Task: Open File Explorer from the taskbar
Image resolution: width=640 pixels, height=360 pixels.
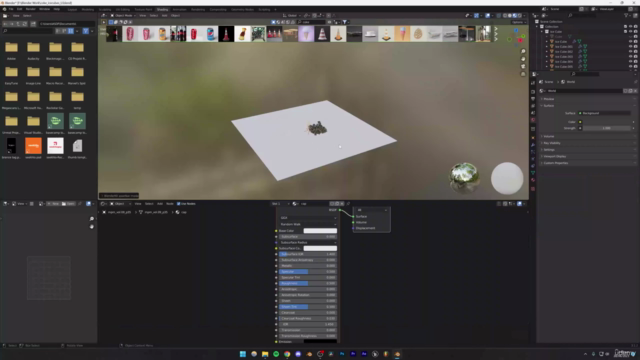Action: pyautogui.click(x=265, y=354)
